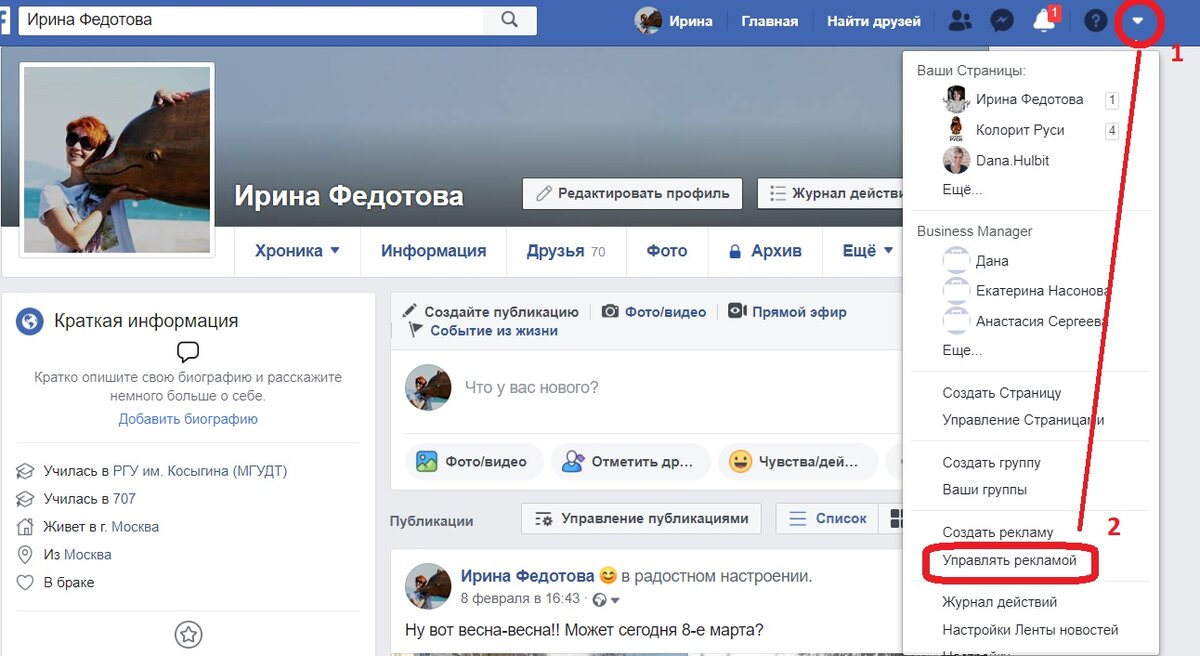Image resolution: width=1200 pixels, height=656 pixels.
Task: Click Управлять рекламой menu item
Action: (1010, 561)
